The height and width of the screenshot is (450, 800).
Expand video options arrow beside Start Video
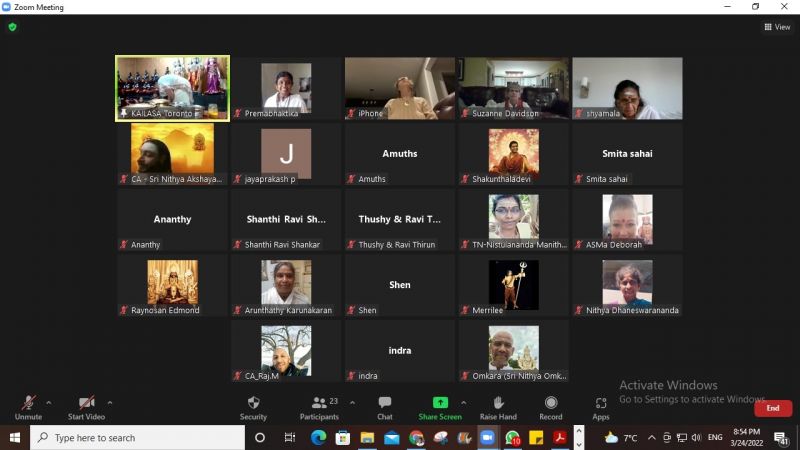coord(109,403)
